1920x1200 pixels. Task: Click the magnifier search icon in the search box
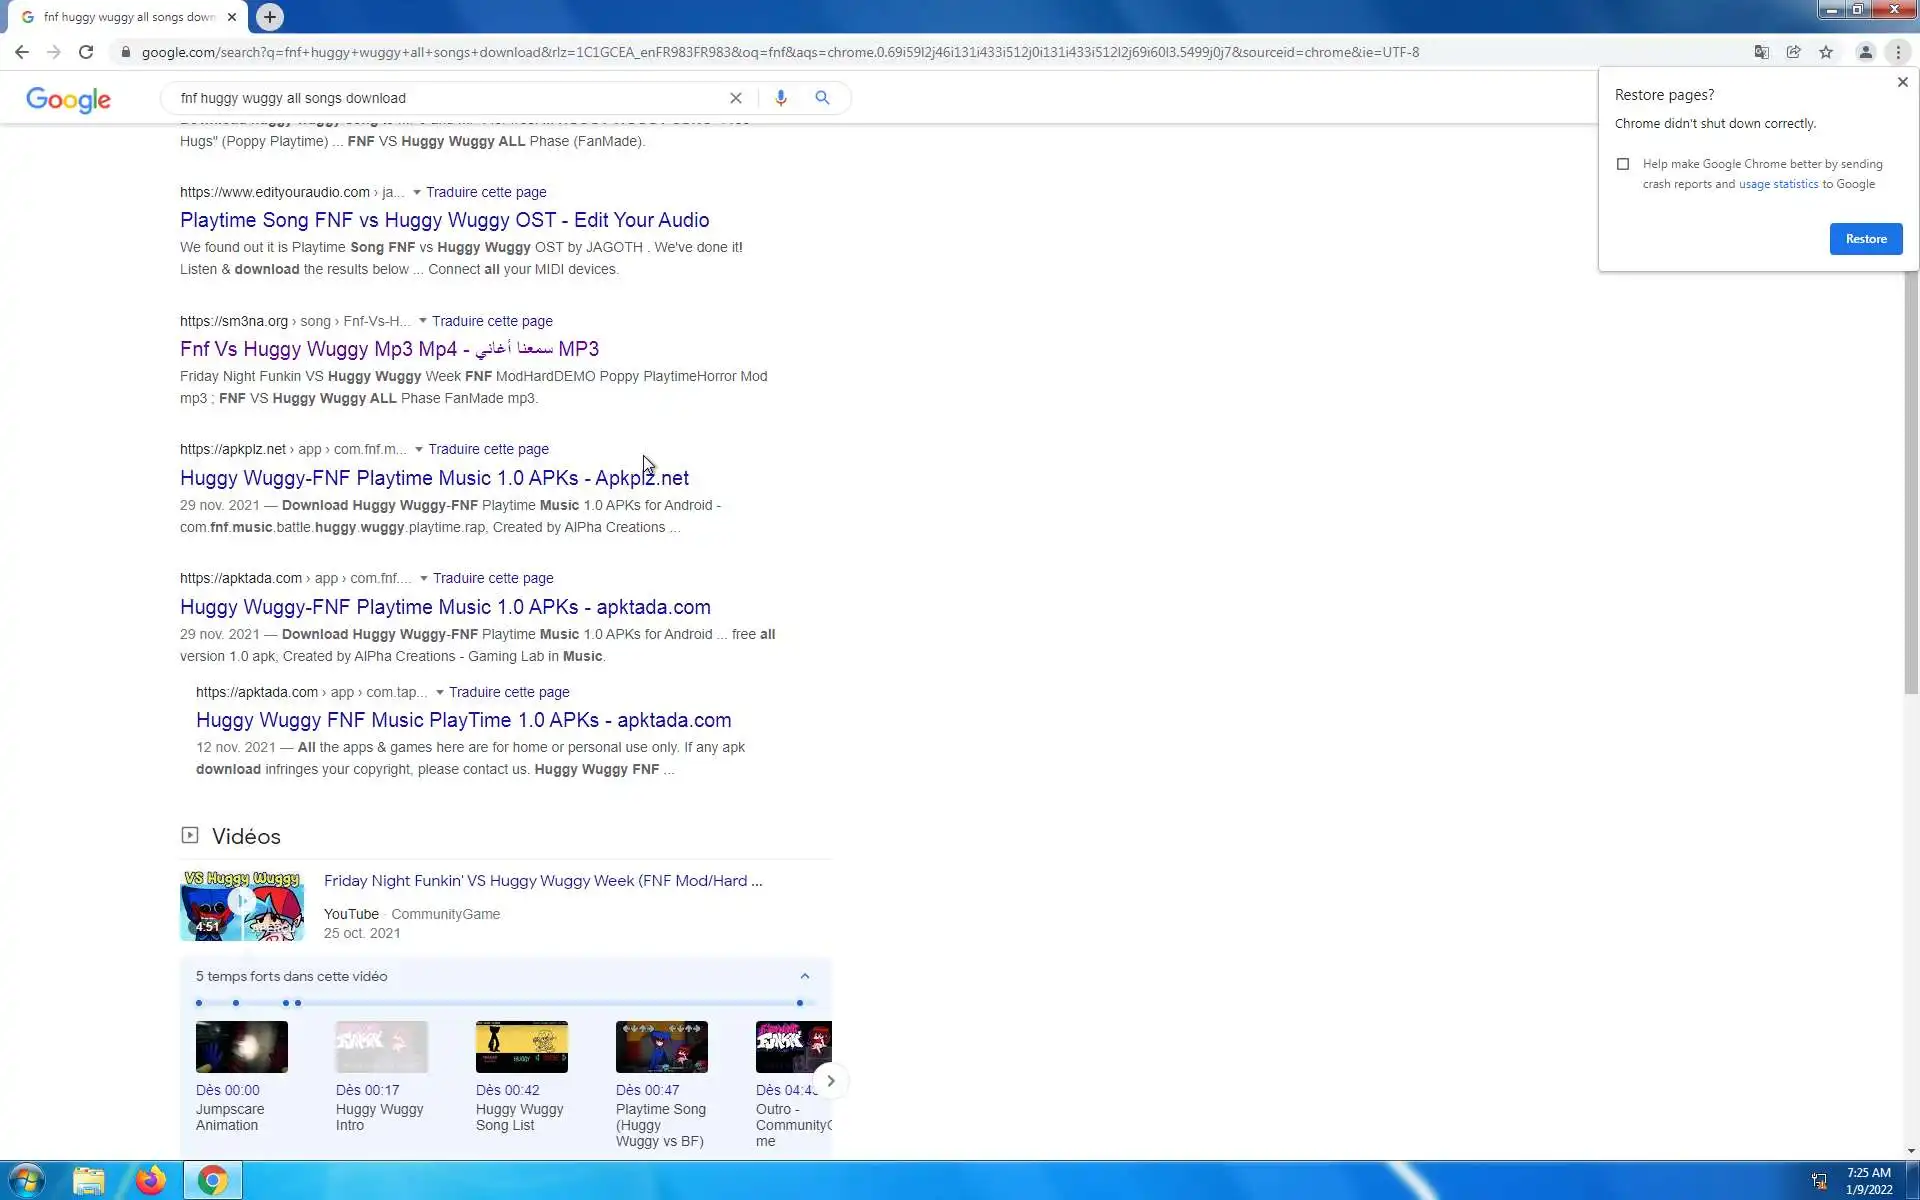(822, 98)
